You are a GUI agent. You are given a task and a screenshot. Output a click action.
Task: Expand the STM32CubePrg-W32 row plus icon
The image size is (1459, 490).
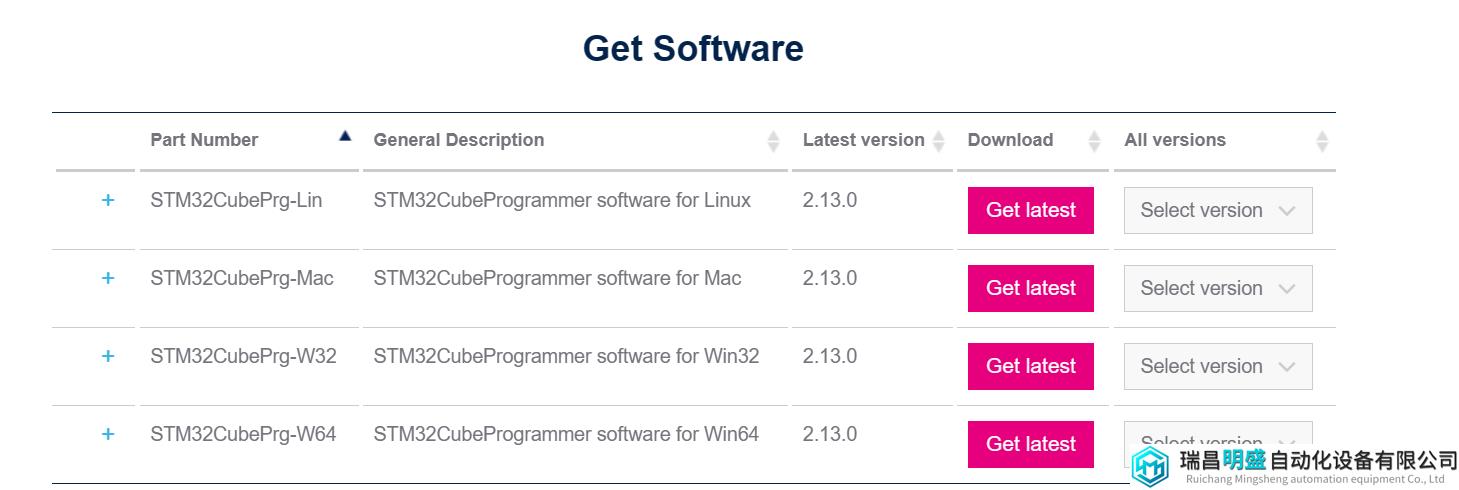click(108, 356)
